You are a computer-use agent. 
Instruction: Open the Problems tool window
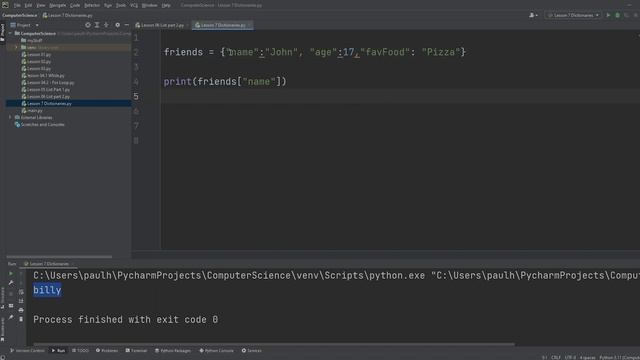(x=107, y=351)
